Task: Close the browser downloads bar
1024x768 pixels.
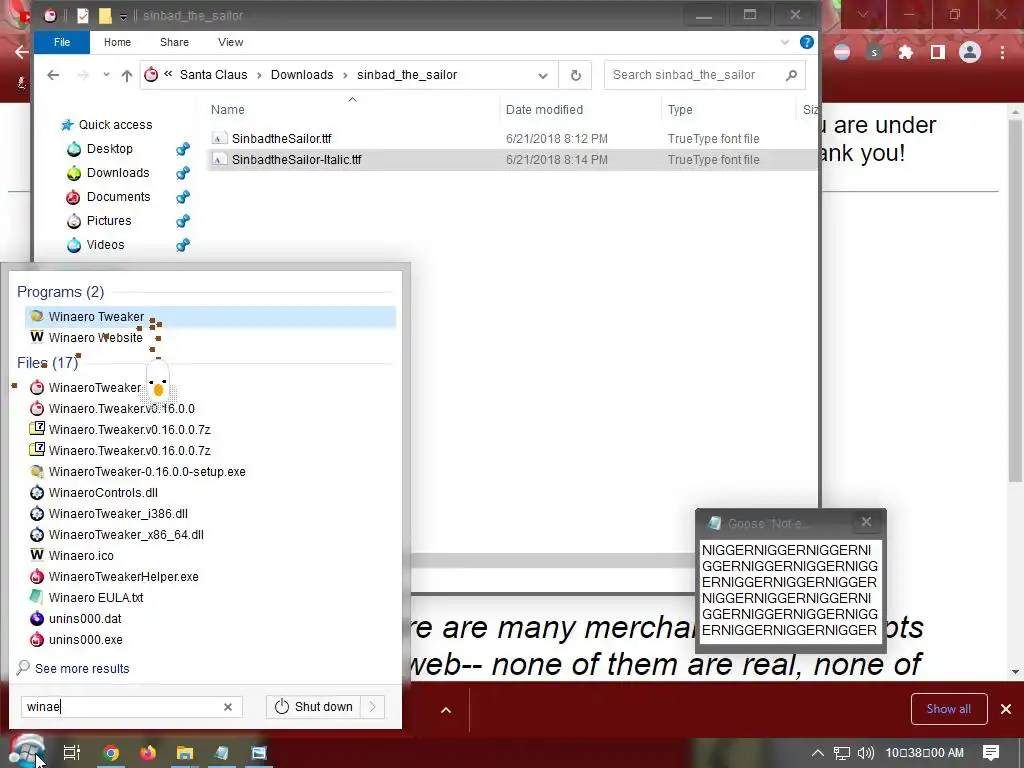Action: (x=1006, y=709)
